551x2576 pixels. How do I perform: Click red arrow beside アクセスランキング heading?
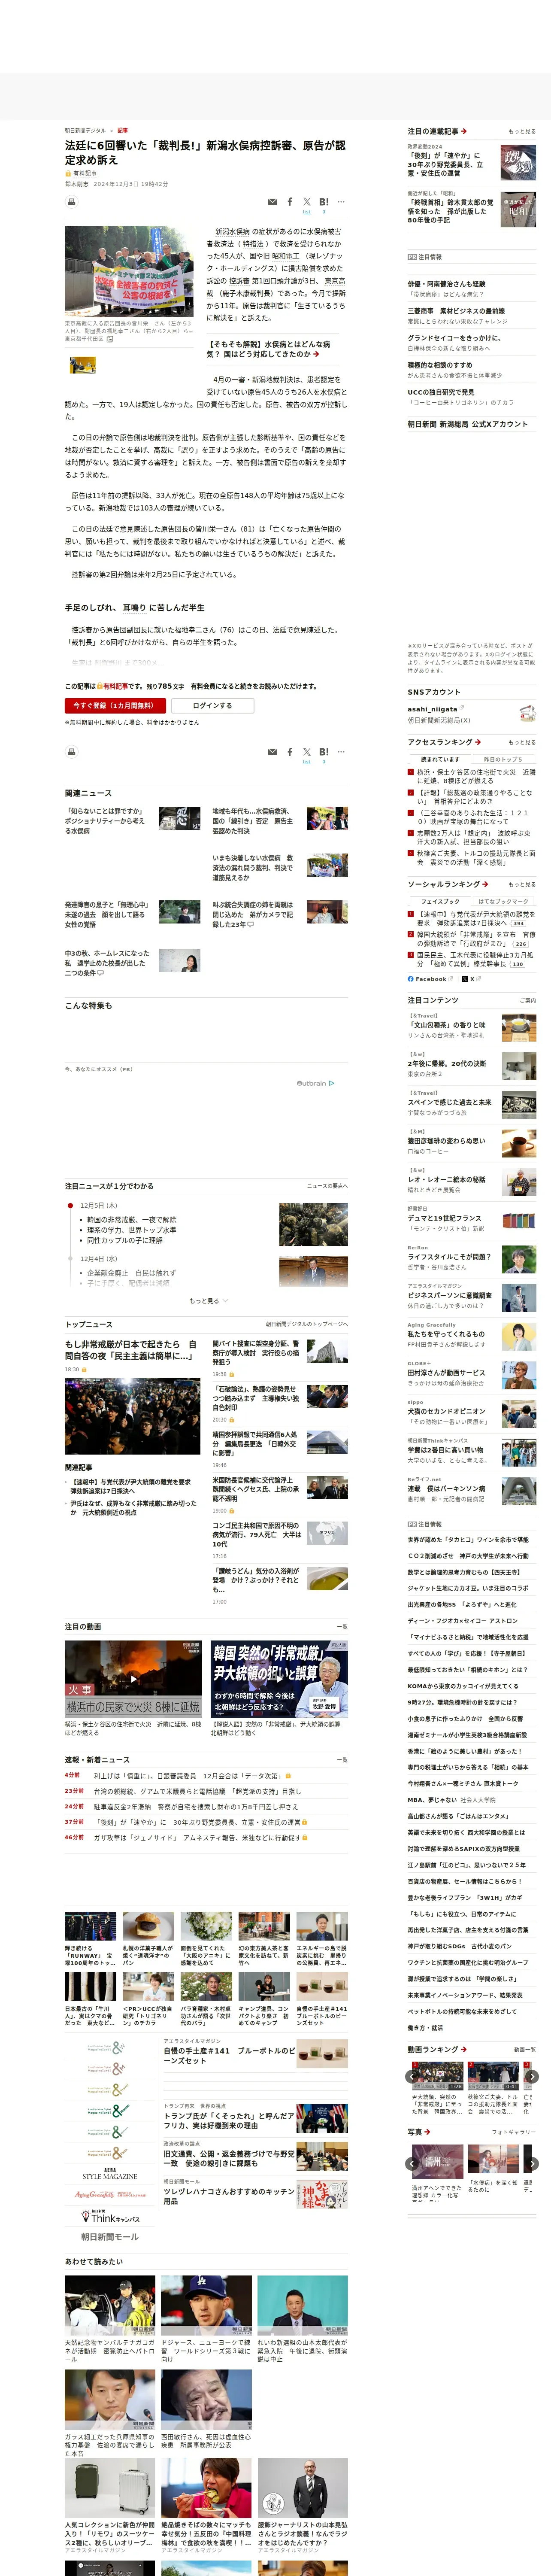[x=478, y=742]
